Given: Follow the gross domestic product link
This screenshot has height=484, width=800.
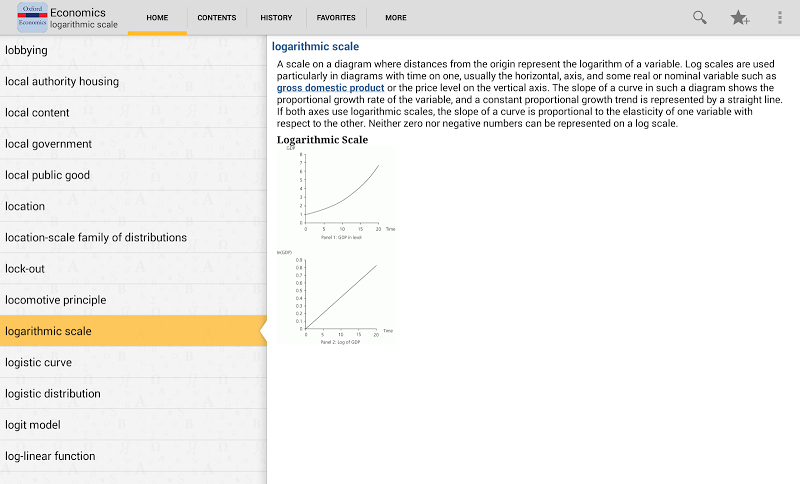Looking at the screenshot, I should (x=330, y=88).
